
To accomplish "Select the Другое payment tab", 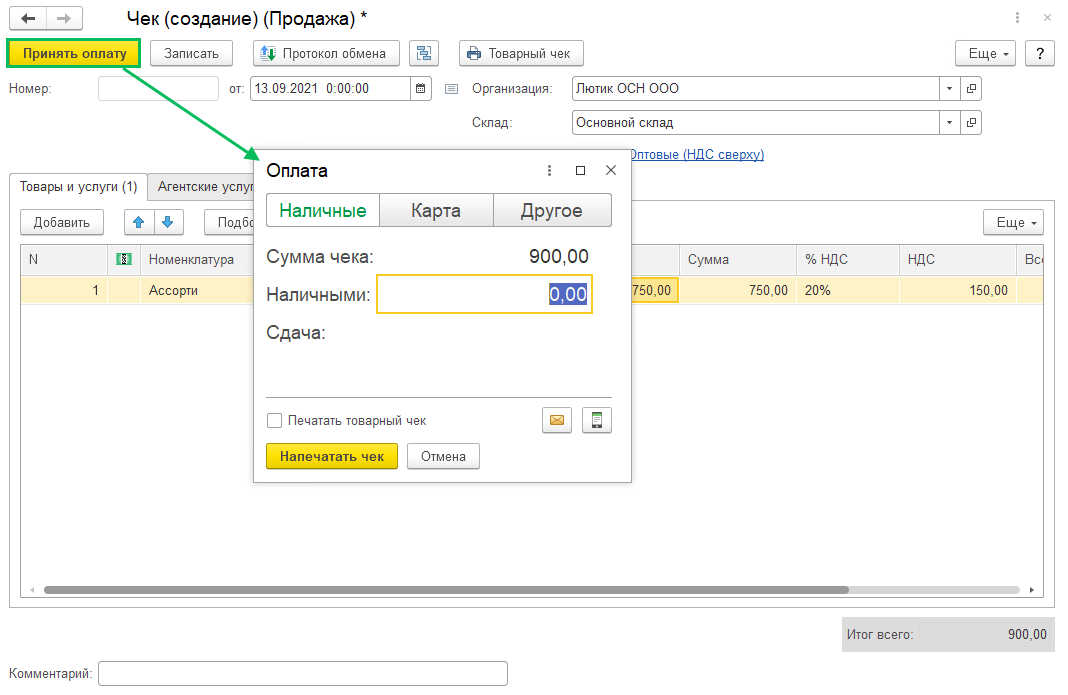I will tap(552, 211).
